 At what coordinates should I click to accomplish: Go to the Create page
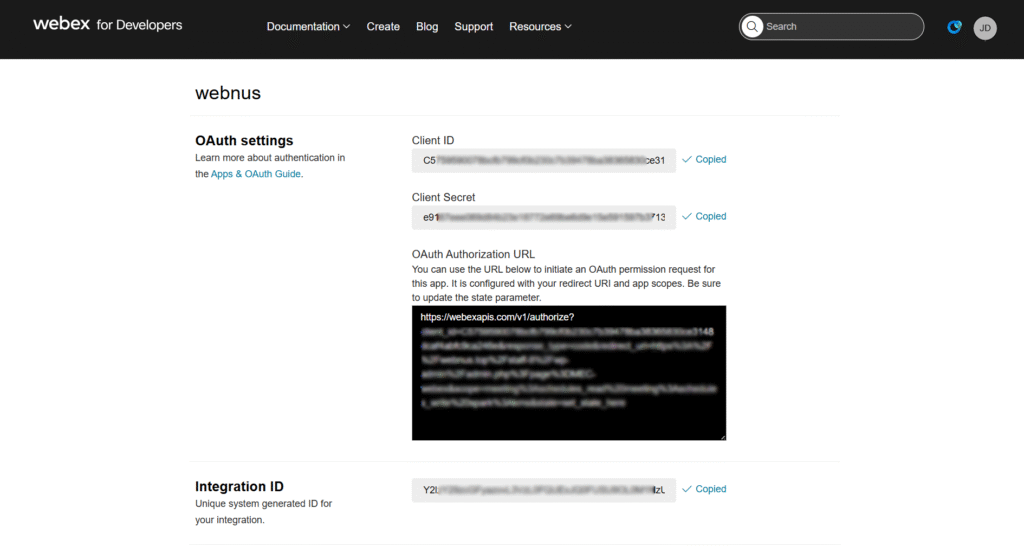(x=383, y=27)
